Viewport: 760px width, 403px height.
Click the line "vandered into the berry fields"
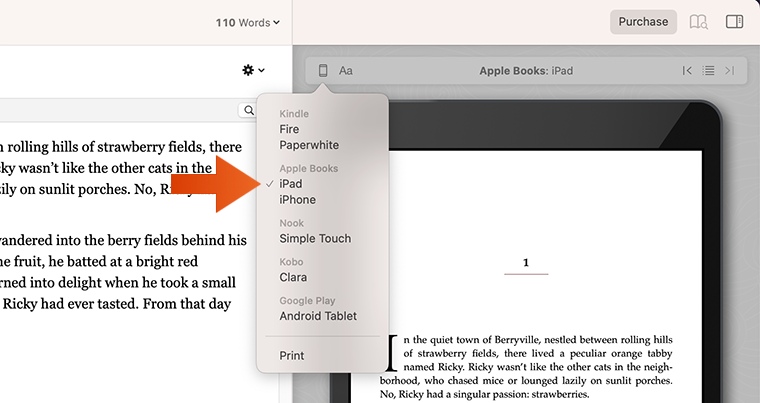[124, 240]
